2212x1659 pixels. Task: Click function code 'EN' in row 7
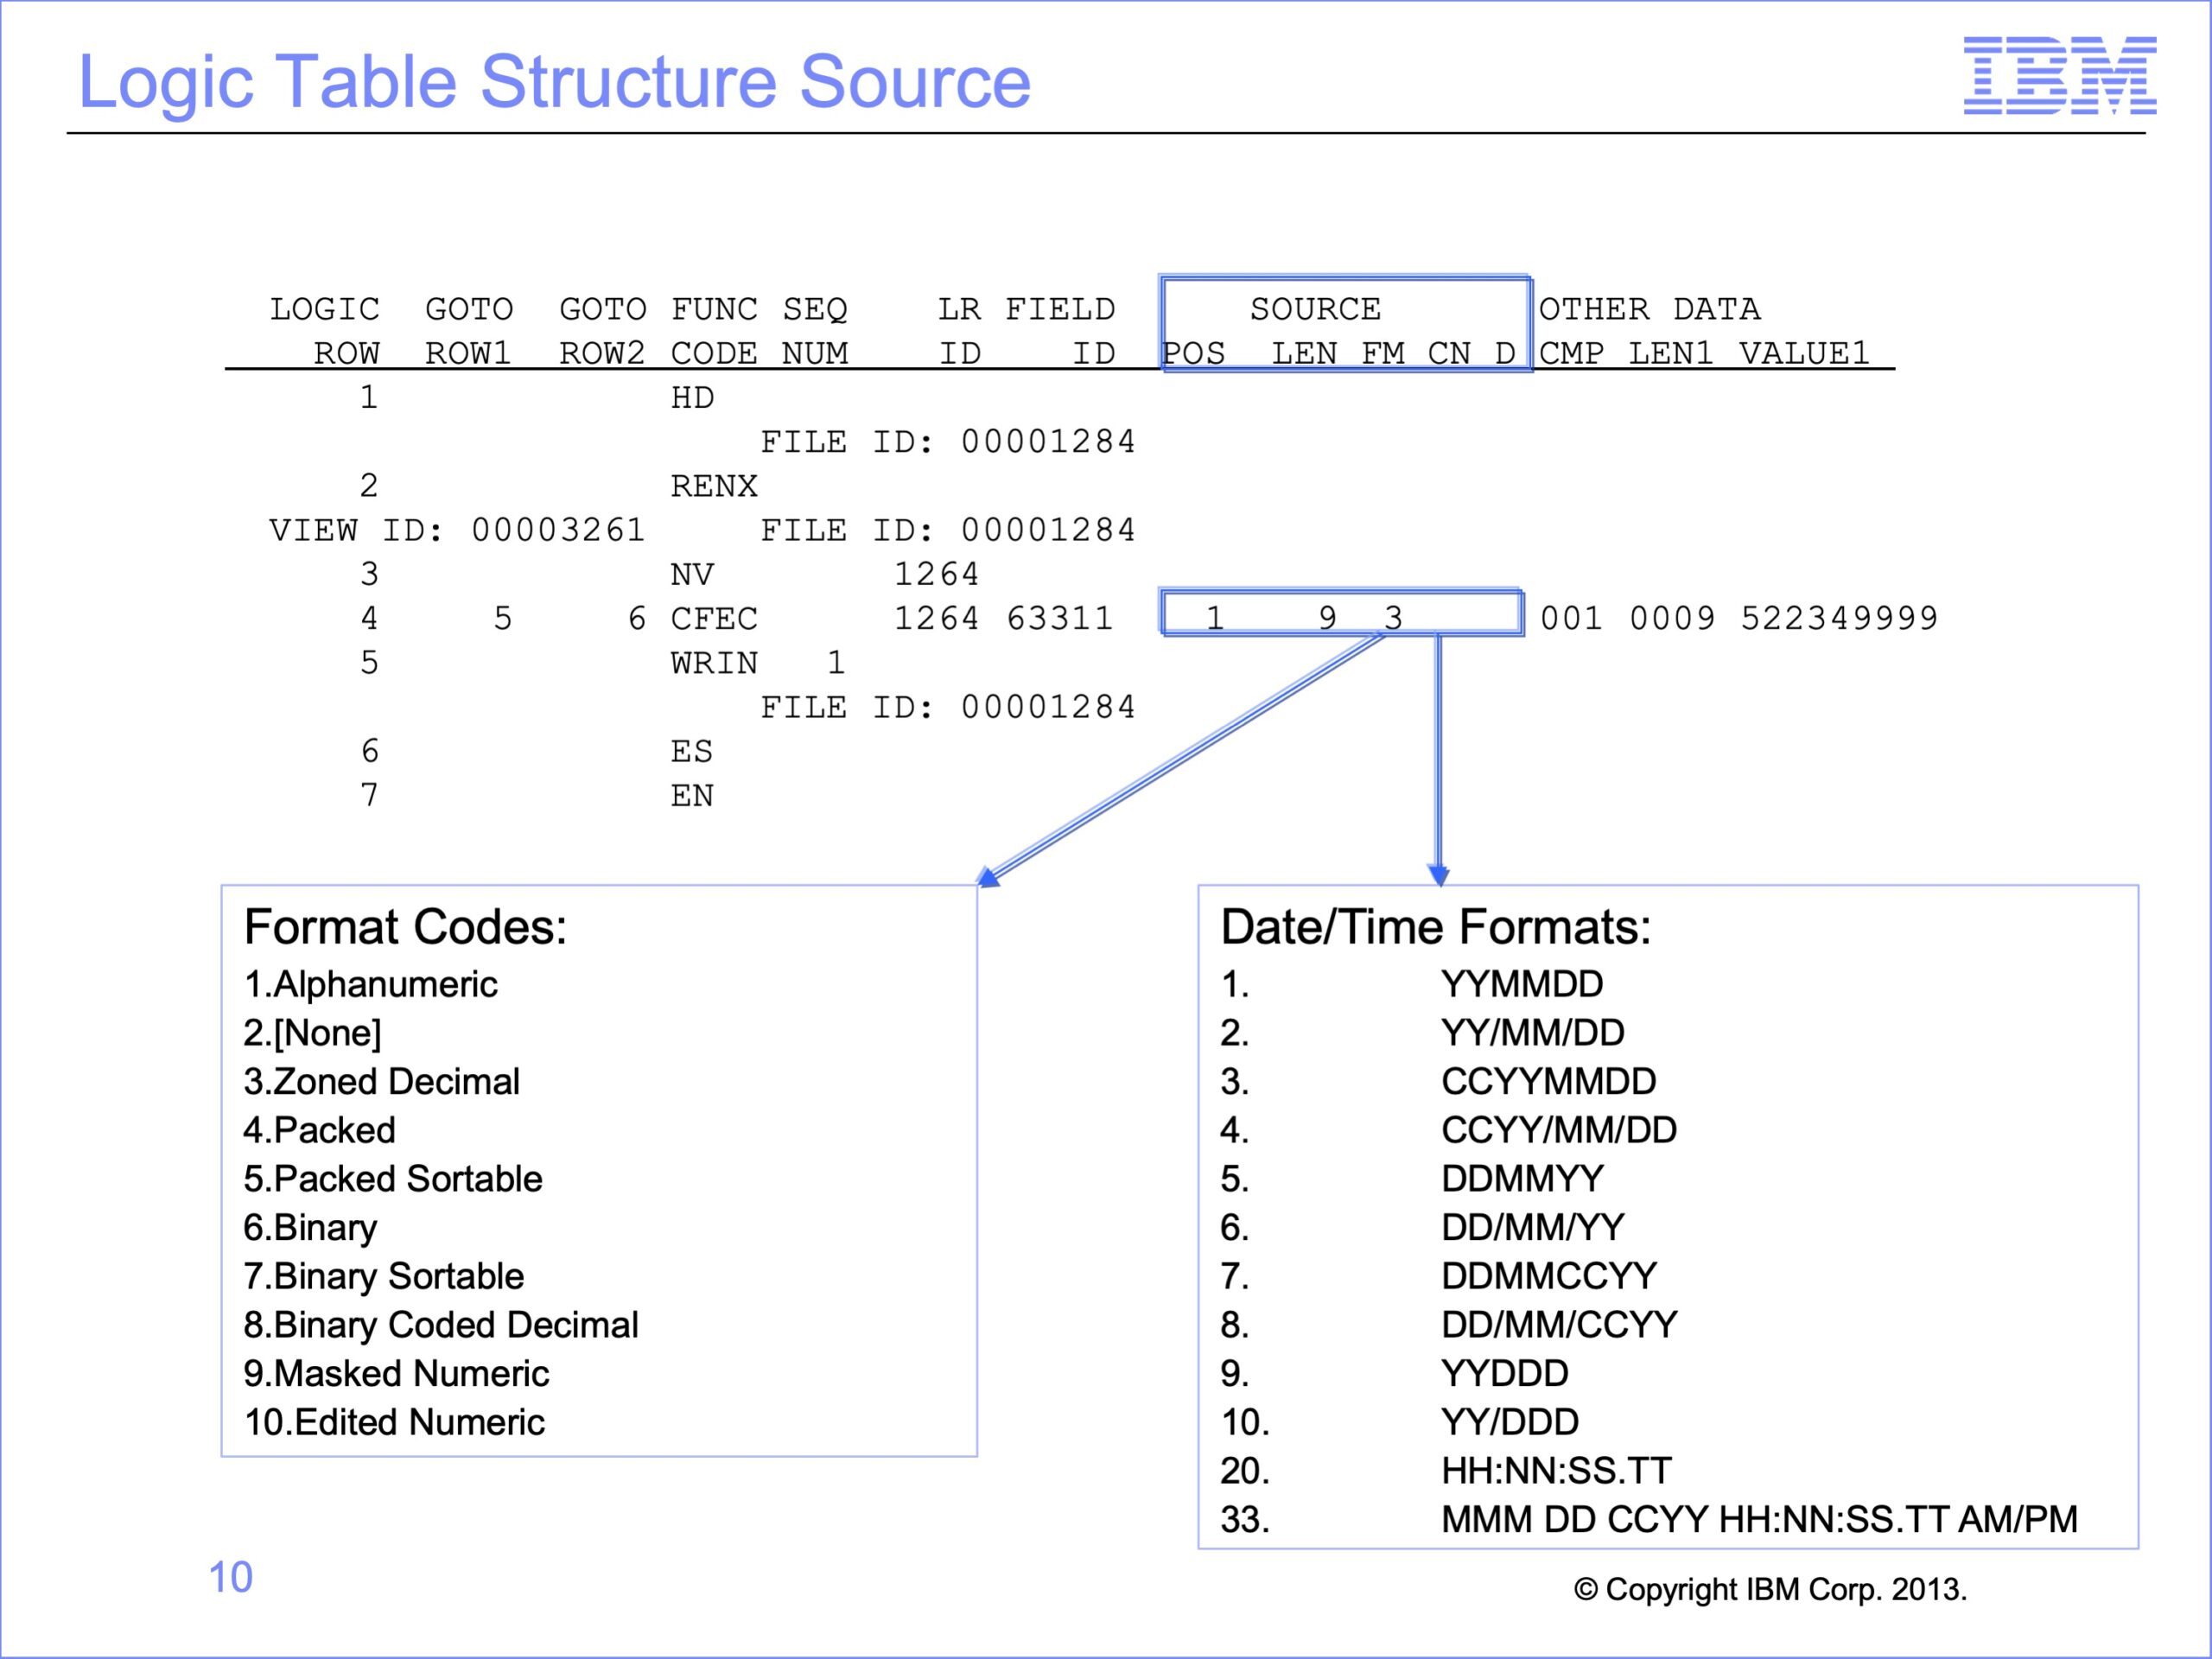692,796
